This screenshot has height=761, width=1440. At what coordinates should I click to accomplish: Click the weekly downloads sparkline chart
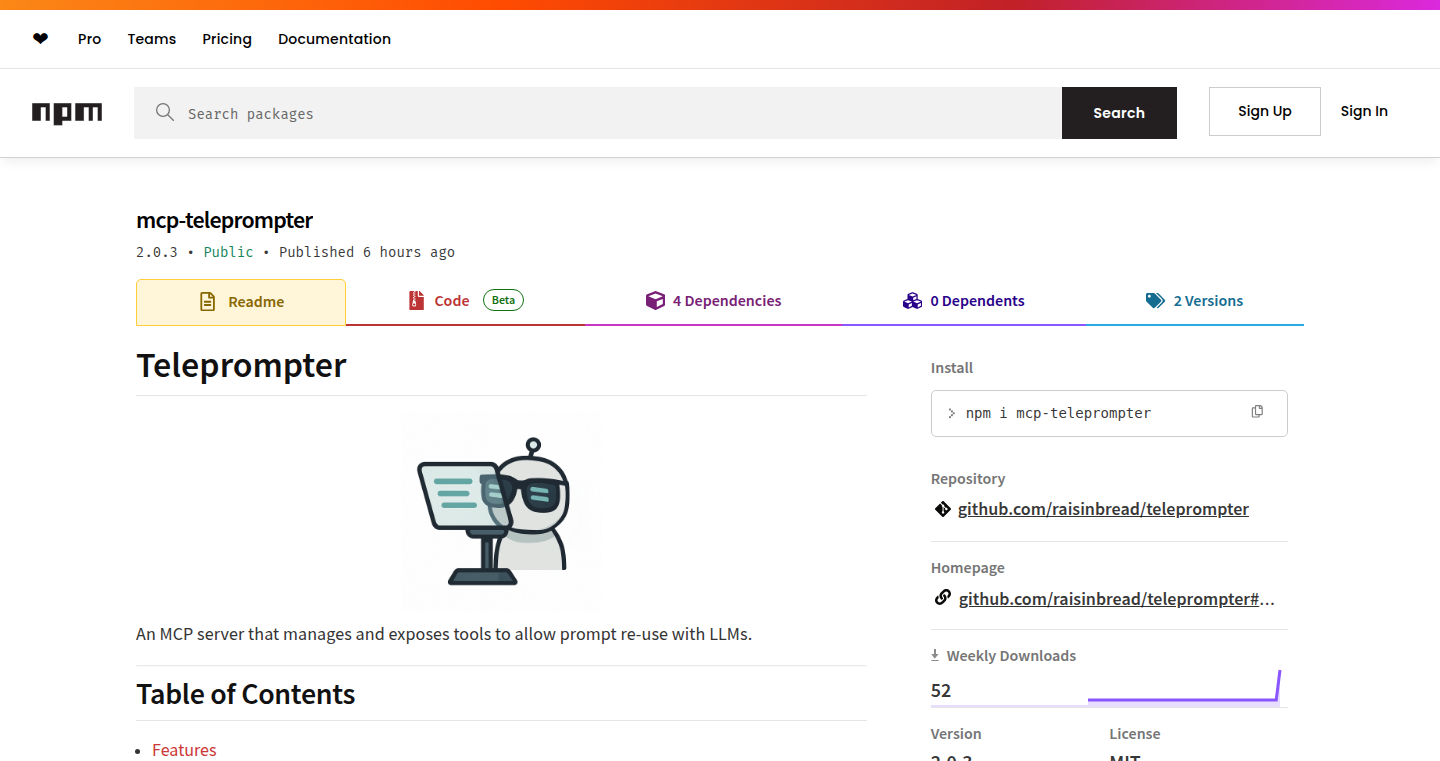coord(1184,687)
